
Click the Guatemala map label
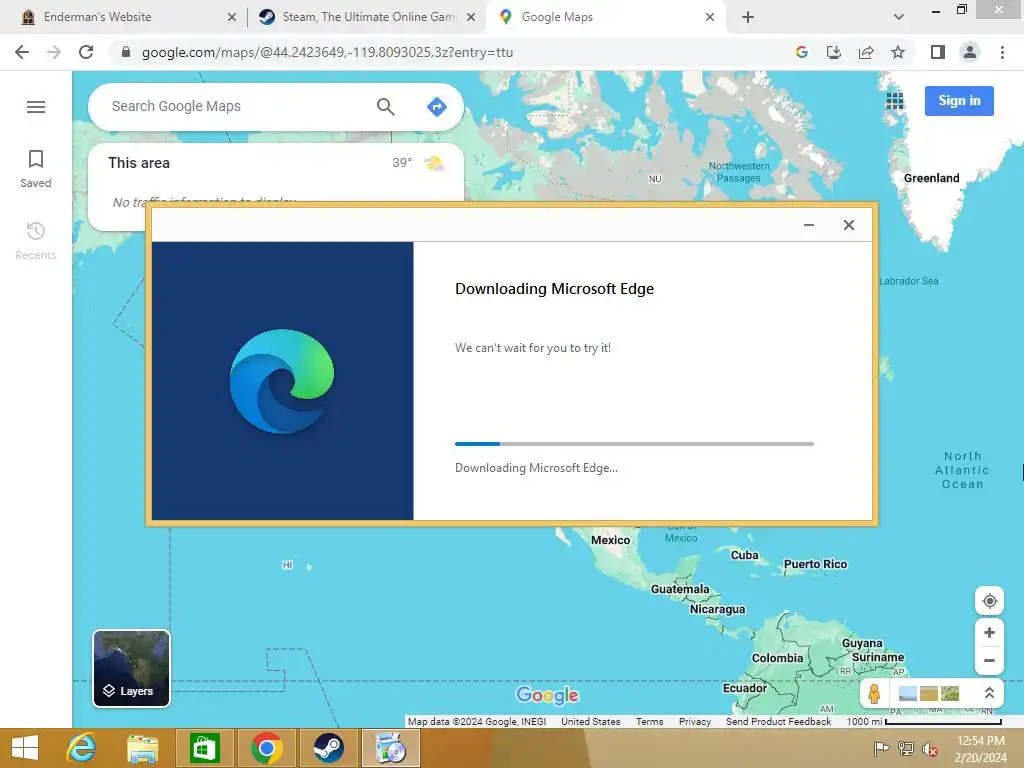pyautogui.click(x=680, y=589)
